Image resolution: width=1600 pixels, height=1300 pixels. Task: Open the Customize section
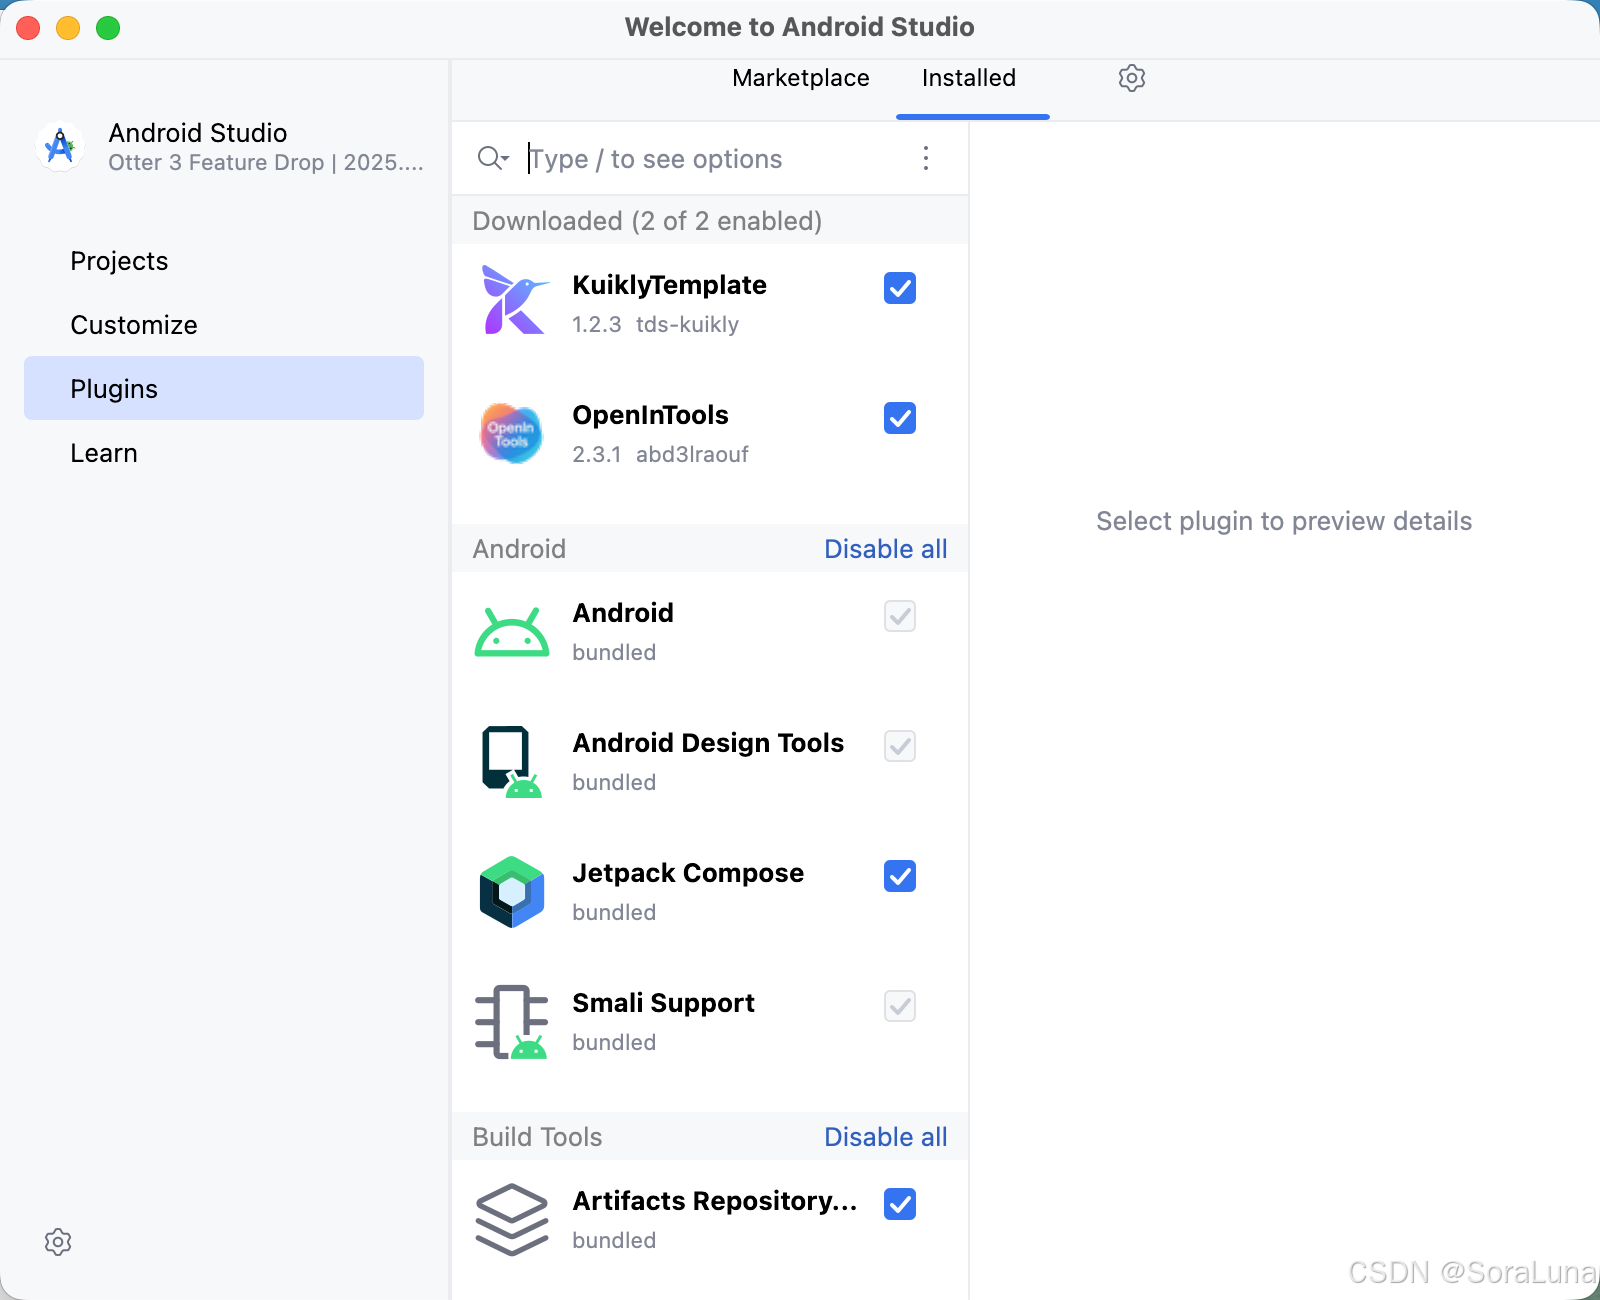[224, 325]
